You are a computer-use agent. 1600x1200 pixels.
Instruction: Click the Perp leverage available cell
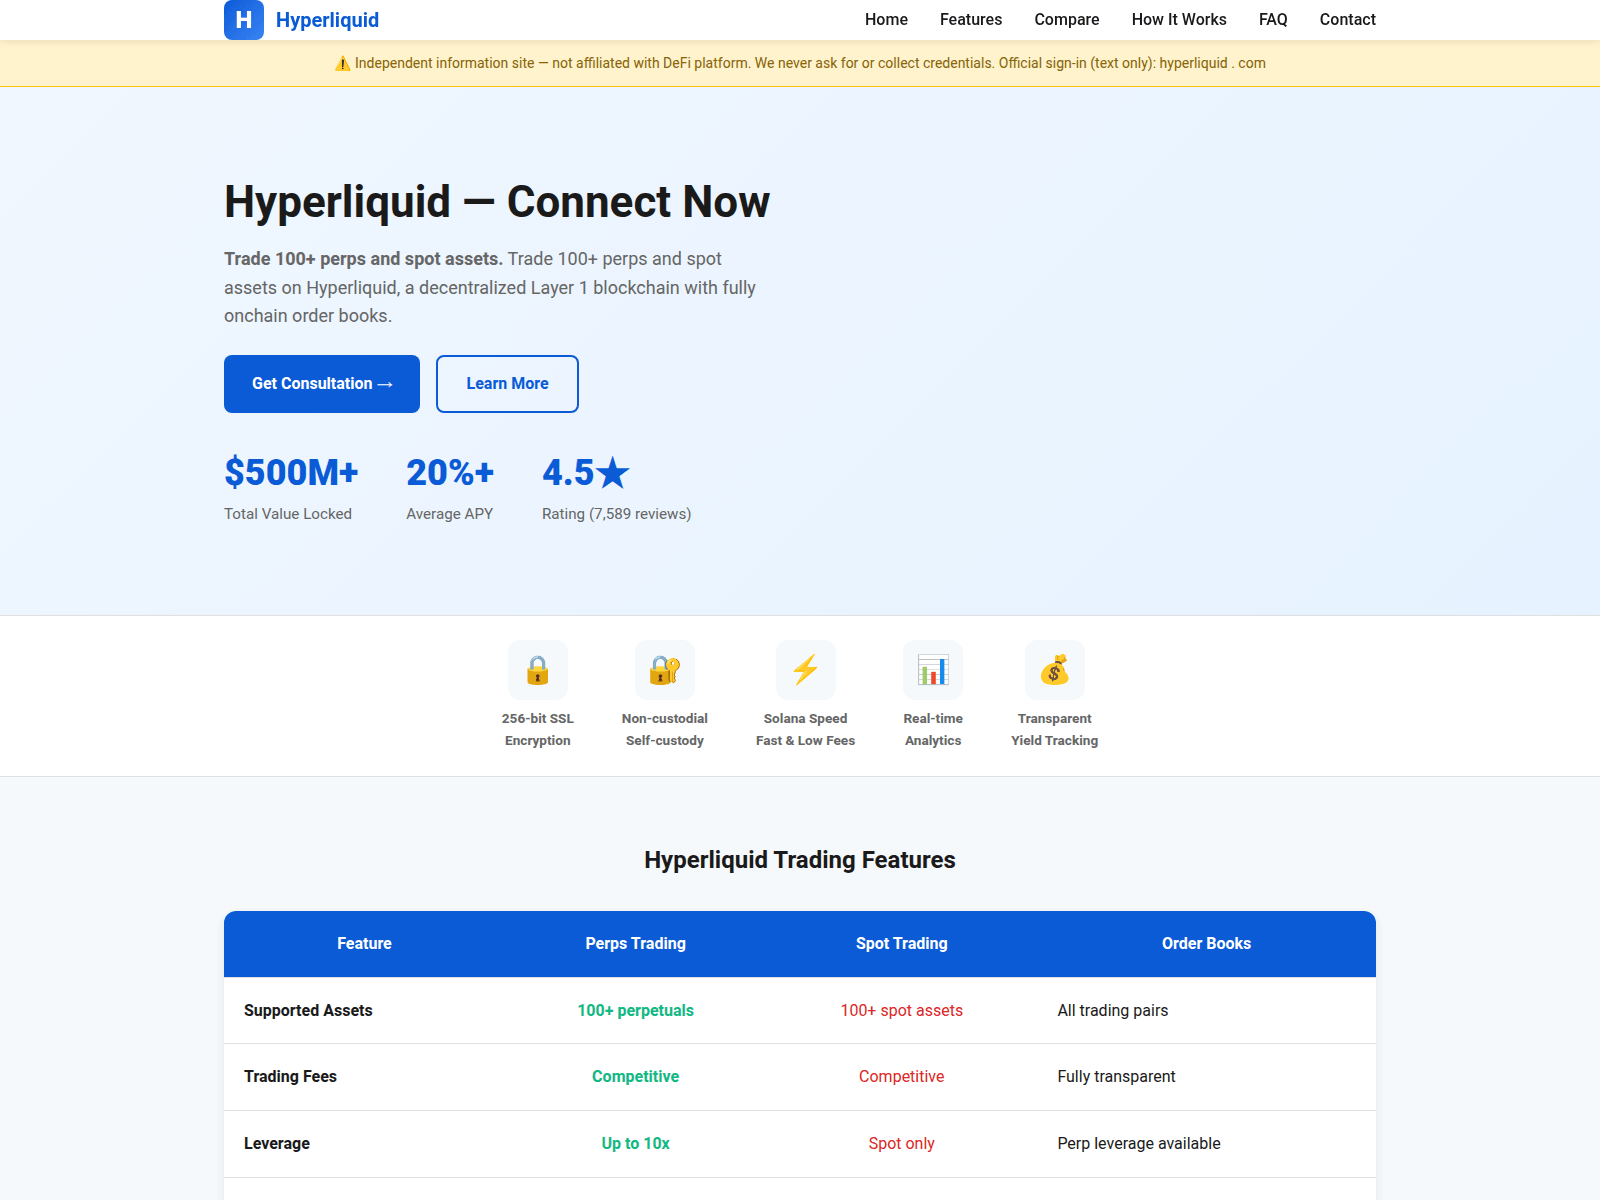1139,1144
